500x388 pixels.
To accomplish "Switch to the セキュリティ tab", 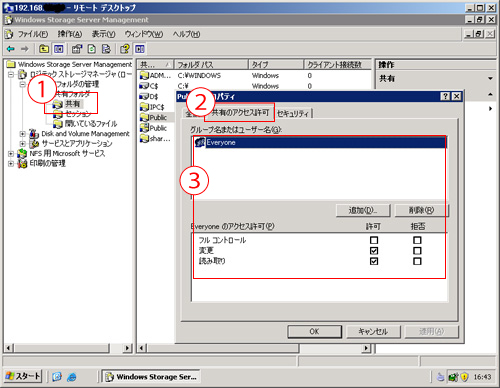I will tap(293, 114).
